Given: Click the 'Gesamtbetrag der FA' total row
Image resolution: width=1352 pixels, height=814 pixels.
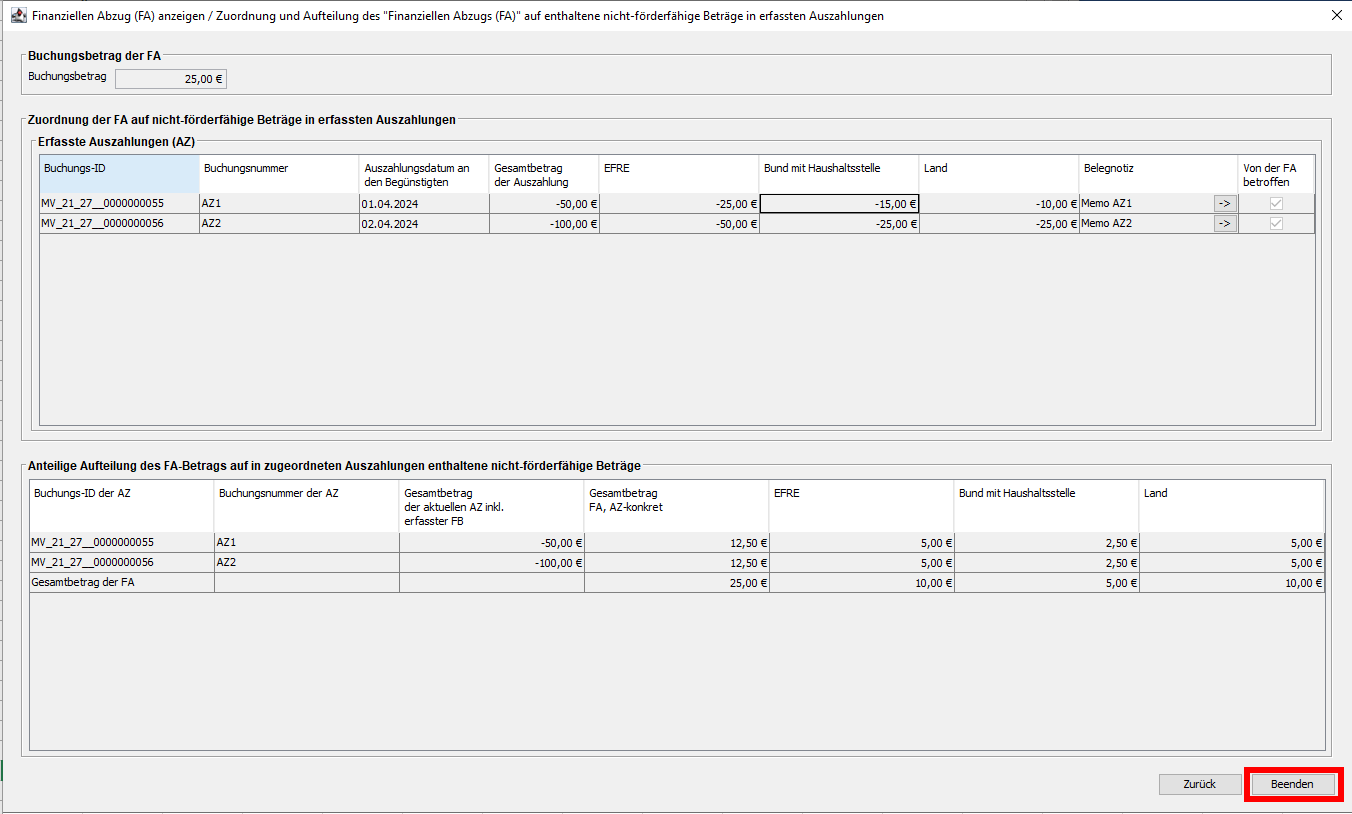Looking at the screenshot, I should tap(122, 582).
